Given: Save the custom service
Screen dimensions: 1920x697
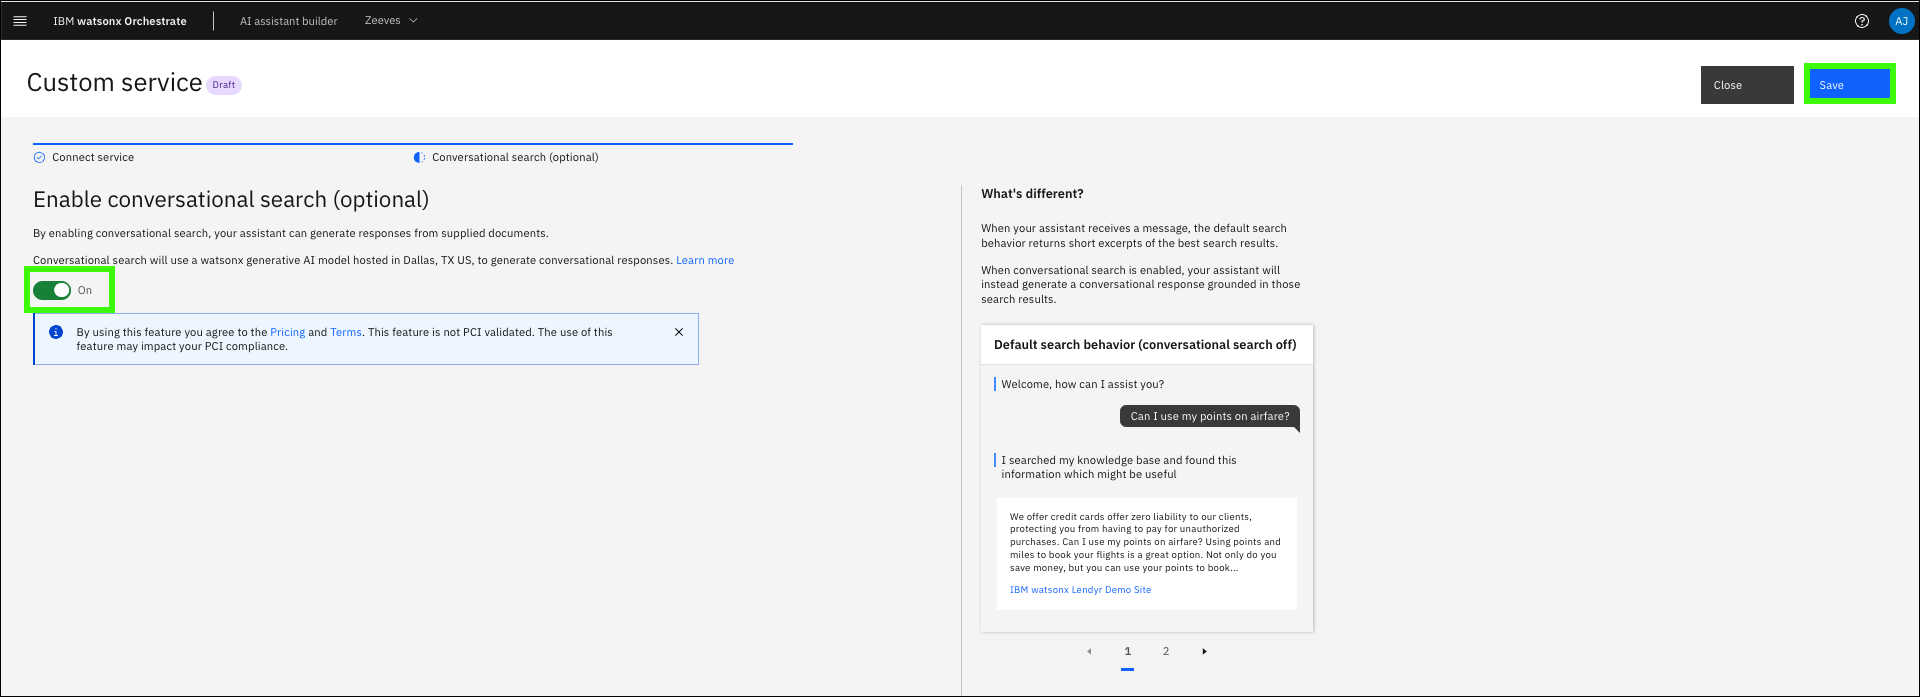Looking at the screenshot, I should [1848, 85].
